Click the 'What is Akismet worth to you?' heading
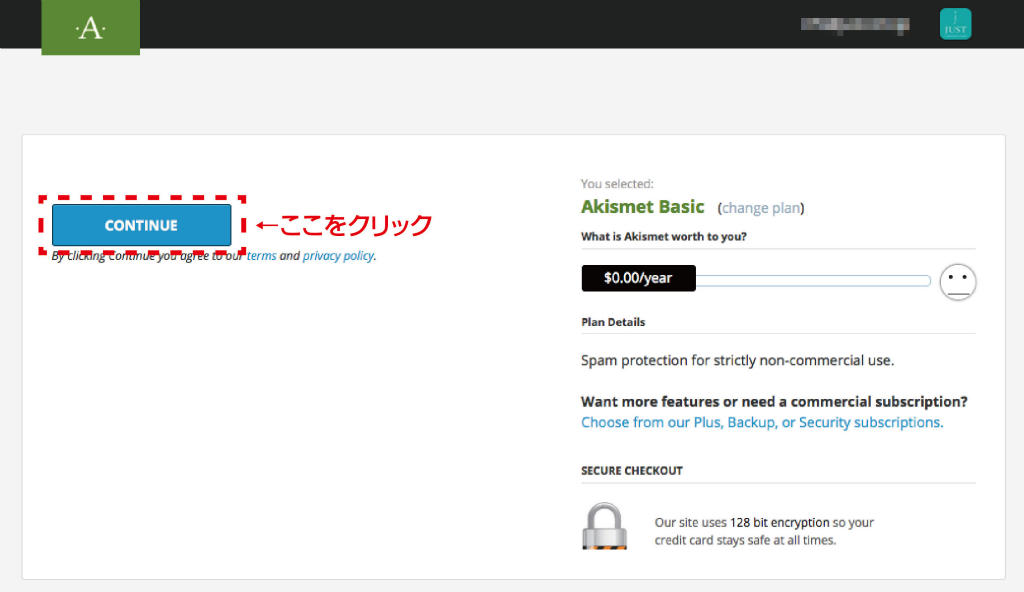The width and height of the screenshot is (1024, 592). click(664, 237)
